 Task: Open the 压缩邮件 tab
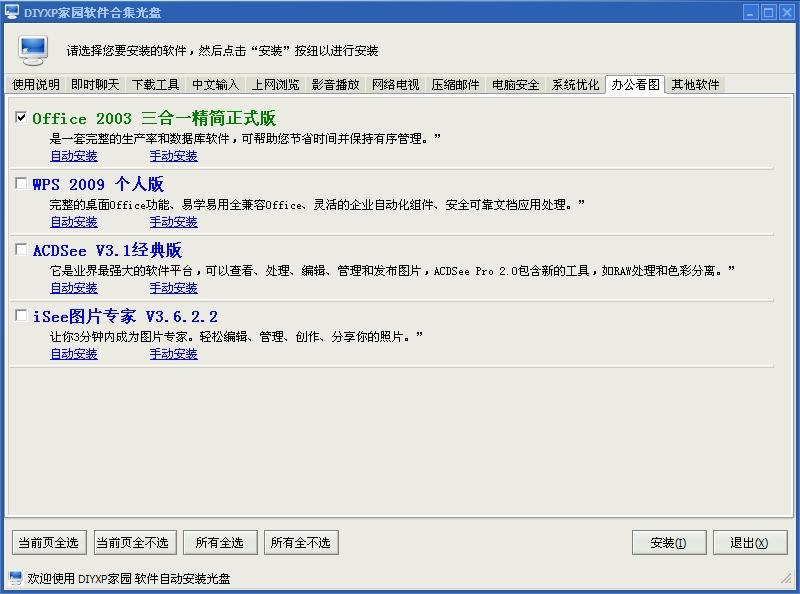(455, 84)
